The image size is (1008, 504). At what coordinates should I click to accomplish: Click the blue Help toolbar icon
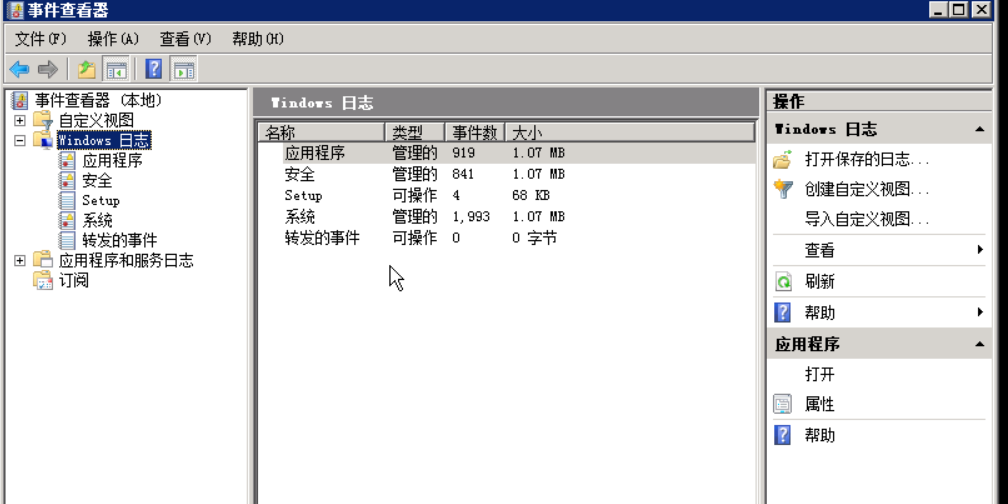tap(154, 69)
